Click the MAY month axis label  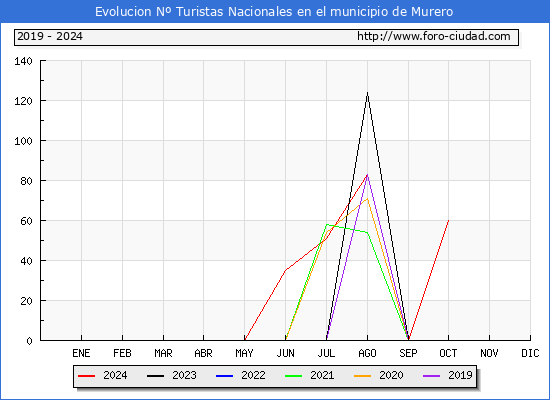click(x=244, y=353)
